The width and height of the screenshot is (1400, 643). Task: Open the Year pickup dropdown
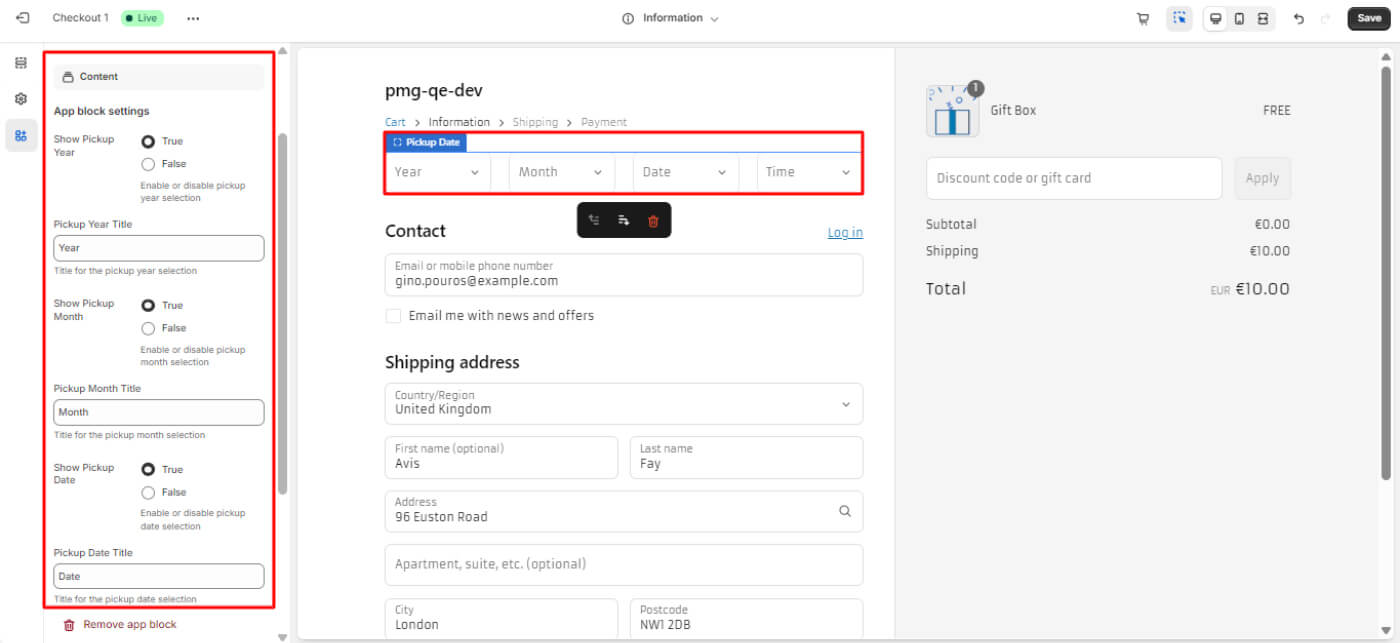pos(437,172)
